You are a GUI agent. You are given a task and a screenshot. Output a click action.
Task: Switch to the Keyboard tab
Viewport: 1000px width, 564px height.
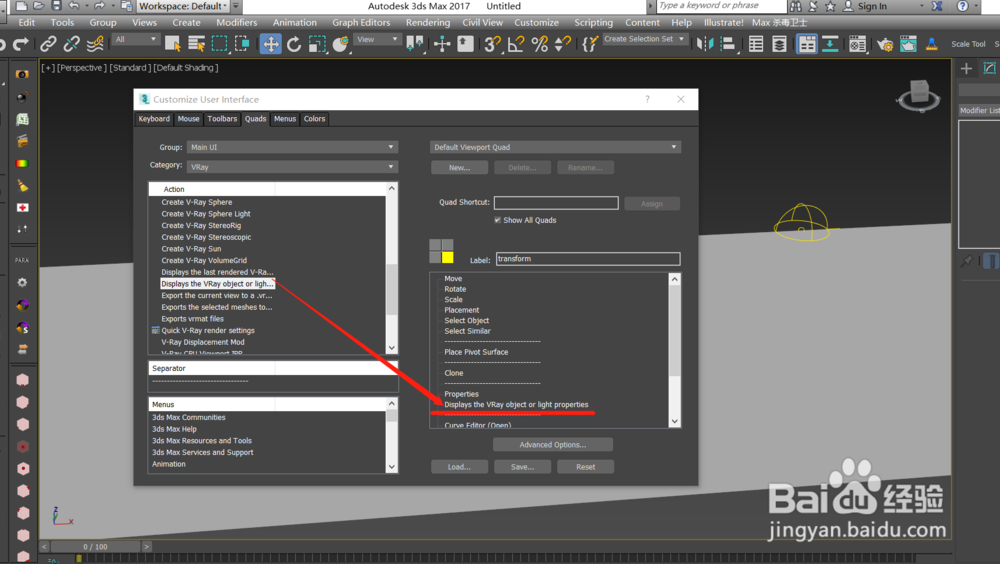click(154, 119)
